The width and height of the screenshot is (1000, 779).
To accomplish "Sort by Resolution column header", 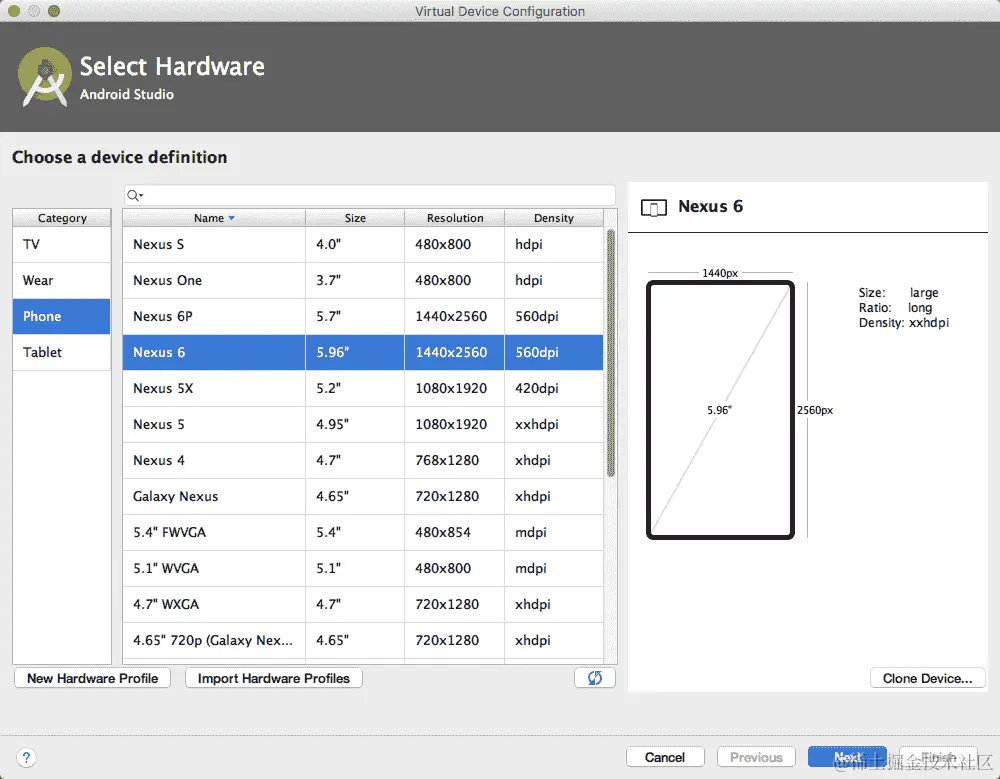I will pyautogui.click(x=455, y=218).
